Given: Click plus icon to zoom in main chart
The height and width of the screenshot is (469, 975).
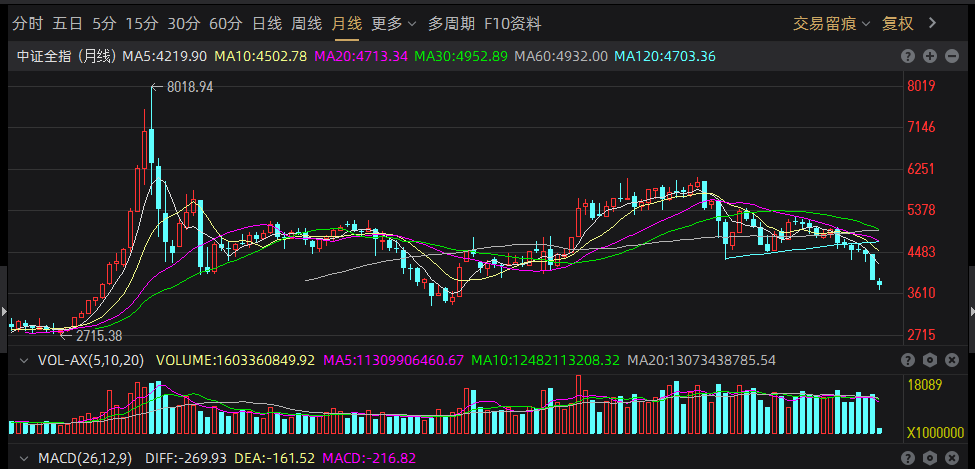Looking at the screenshot, I should (x=930, y=57).
